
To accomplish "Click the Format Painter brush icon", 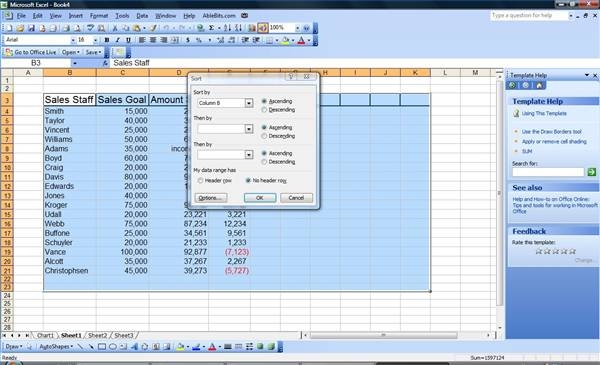I will (x=153, y=28).
